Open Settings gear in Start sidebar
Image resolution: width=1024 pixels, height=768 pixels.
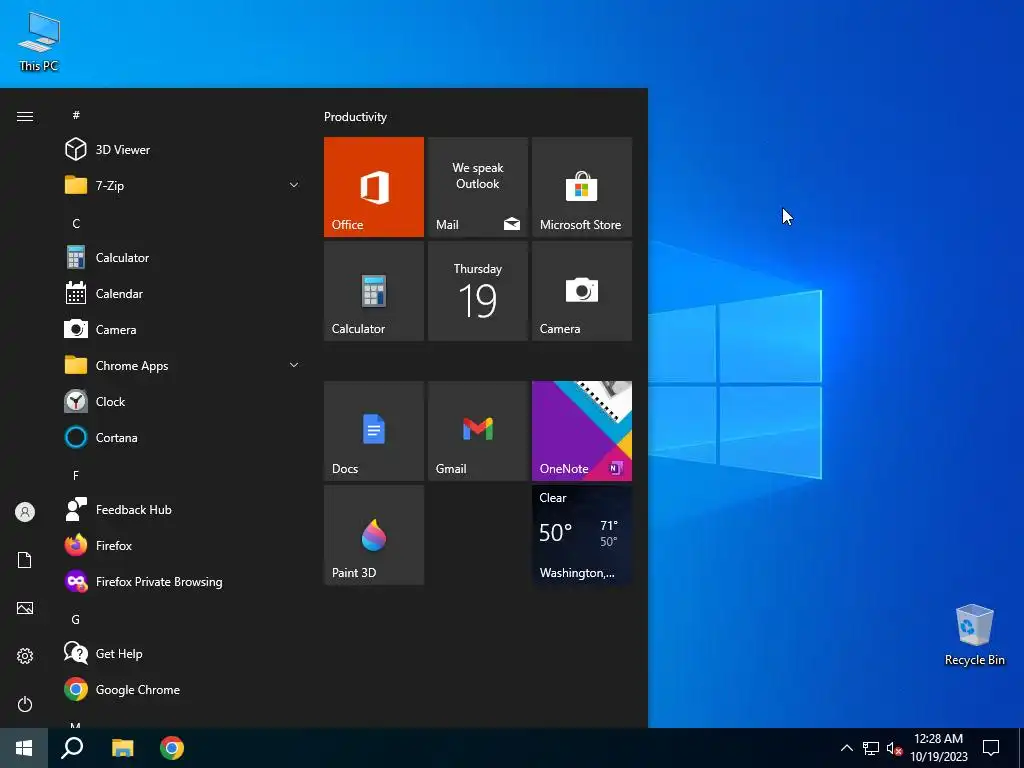pos(25,656)
